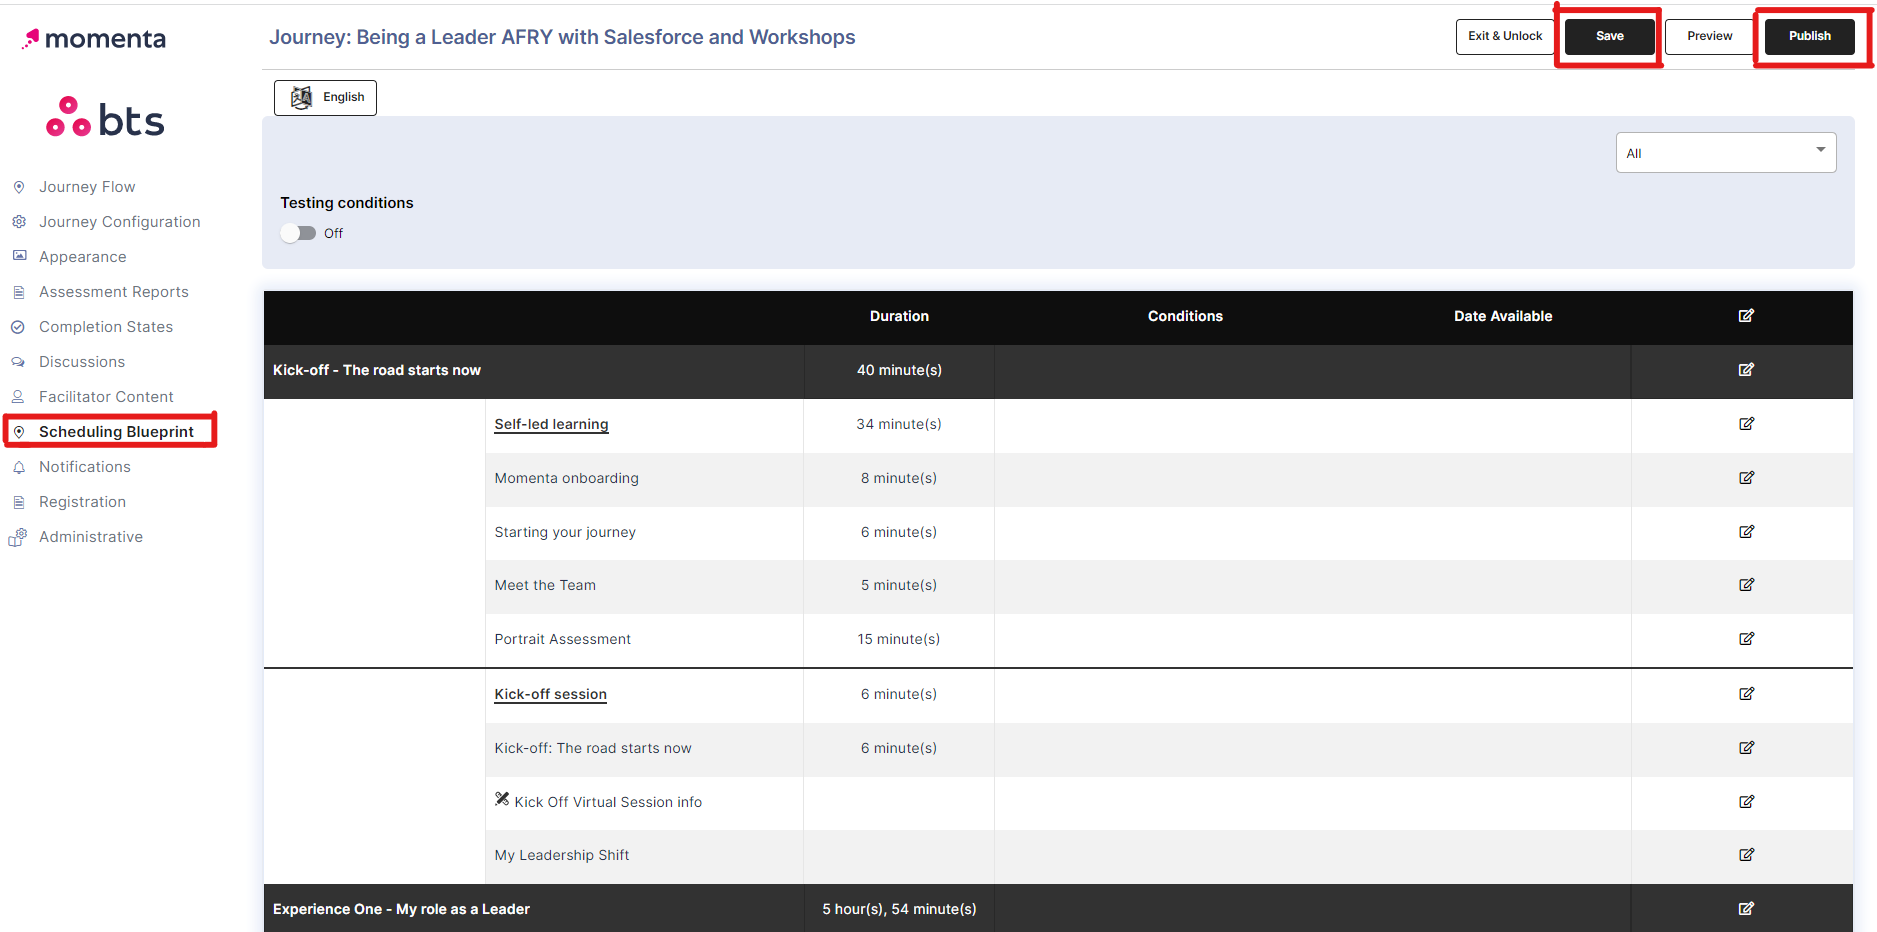This screenshot has width=1877, height=932.
Task: Click the Discussions chat icon
Action: click(18, 362)
